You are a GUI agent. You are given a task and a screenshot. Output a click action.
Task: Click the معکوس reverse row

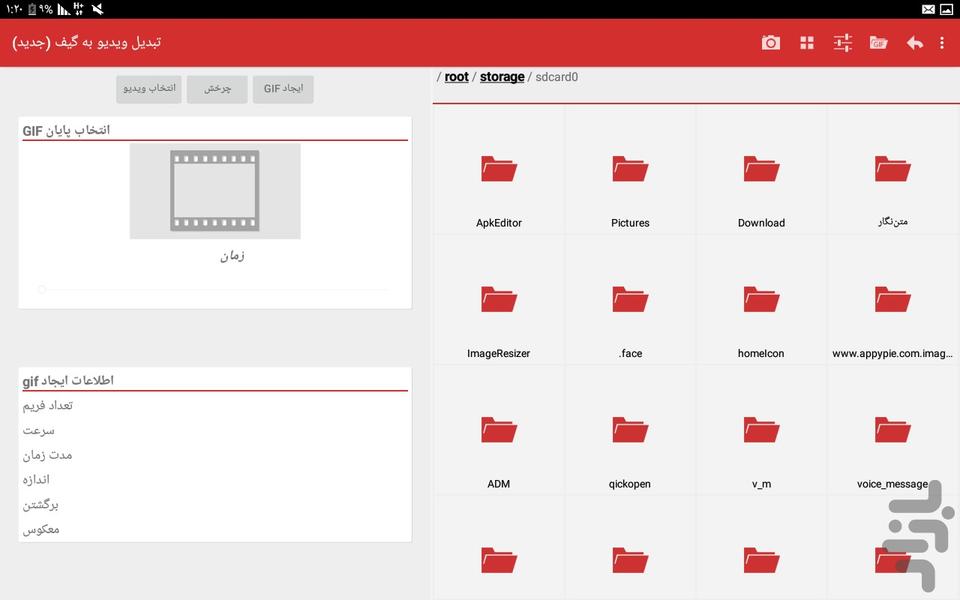pos(215,529)
